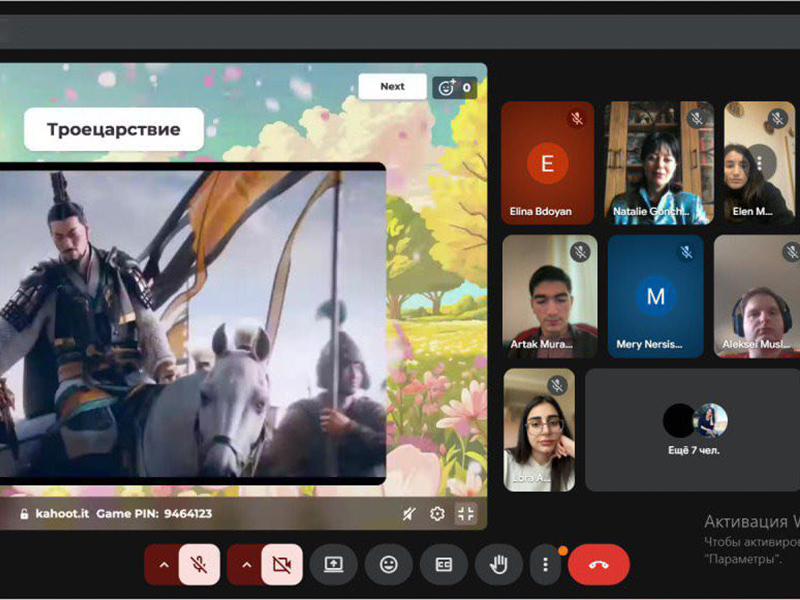Toggle the microphone mute button
Viewport: 800px width, 600px height.
click(x=199, y=565)
